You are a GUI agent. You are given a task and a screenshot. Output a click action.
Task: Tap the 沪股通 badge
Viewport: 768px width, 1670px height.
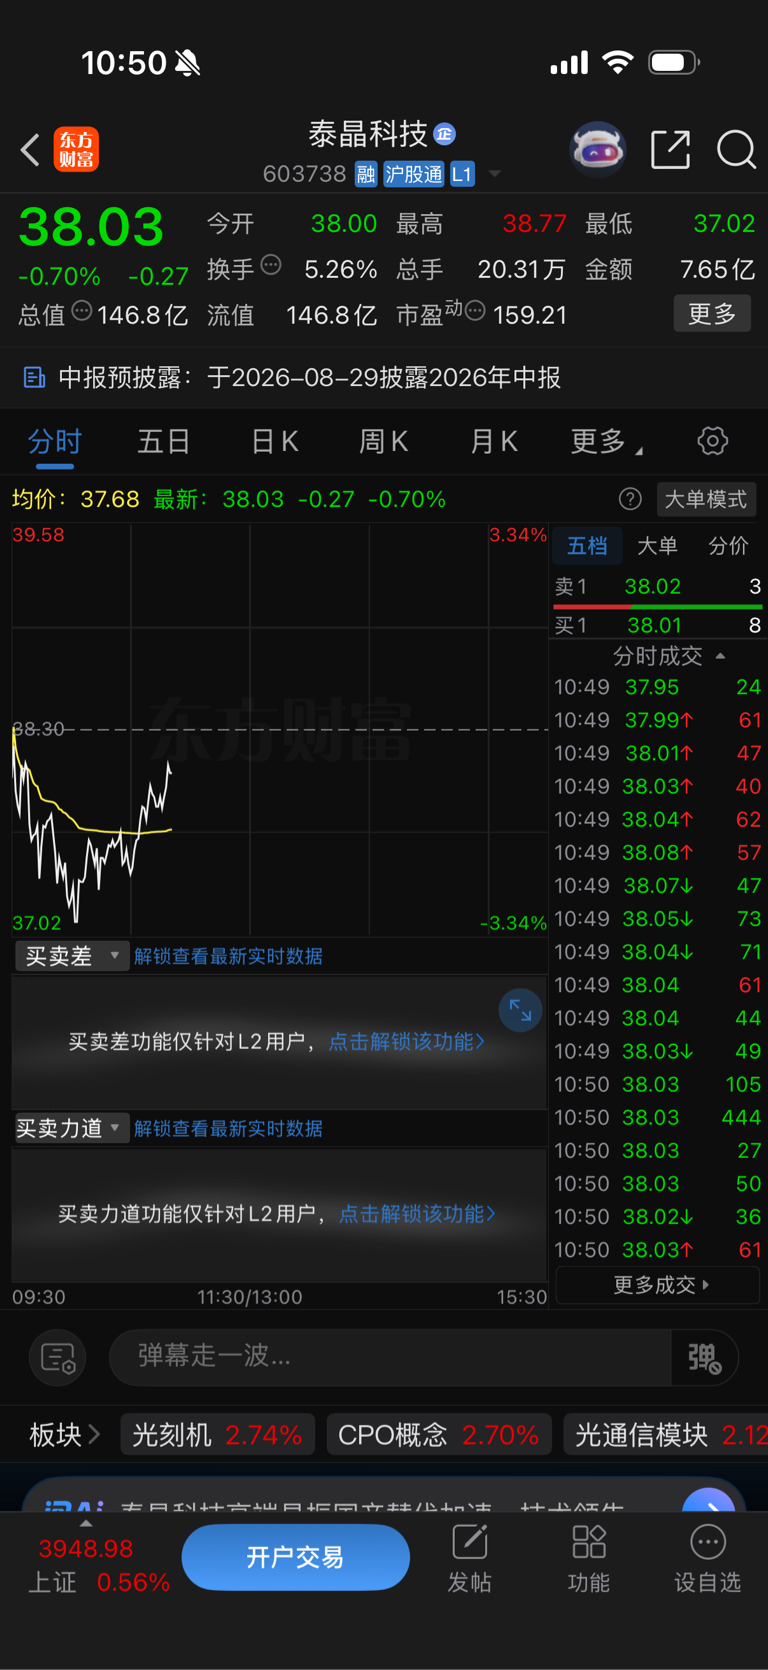click(x=413, y=174)
